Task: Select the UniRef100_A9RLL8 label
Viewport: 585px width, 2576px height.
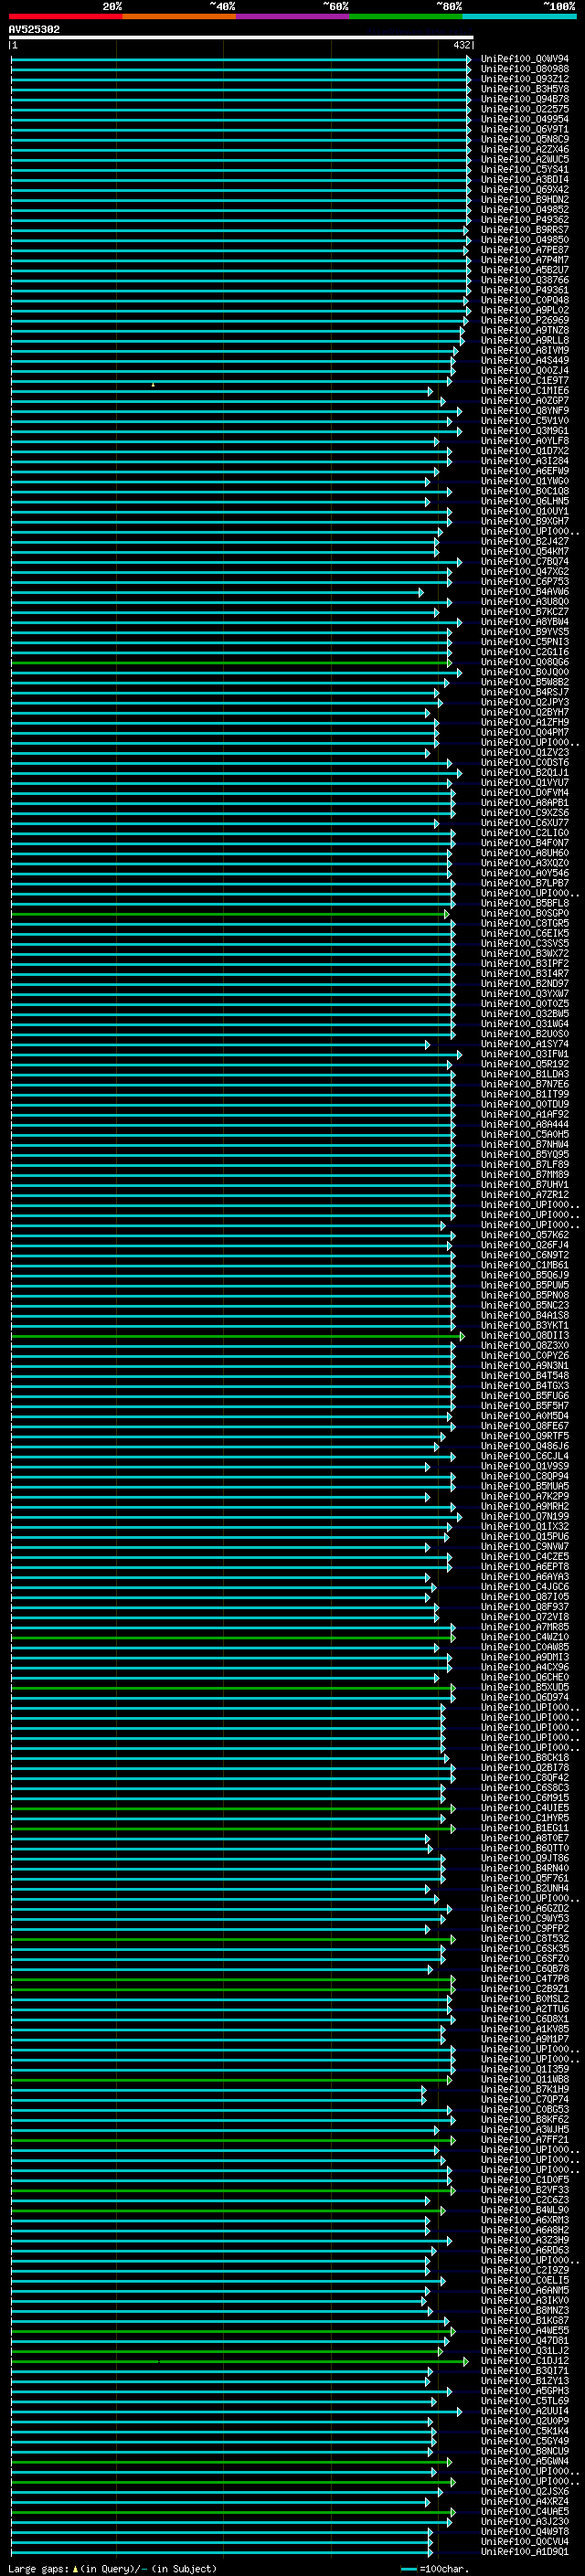Action: [525, 340]
